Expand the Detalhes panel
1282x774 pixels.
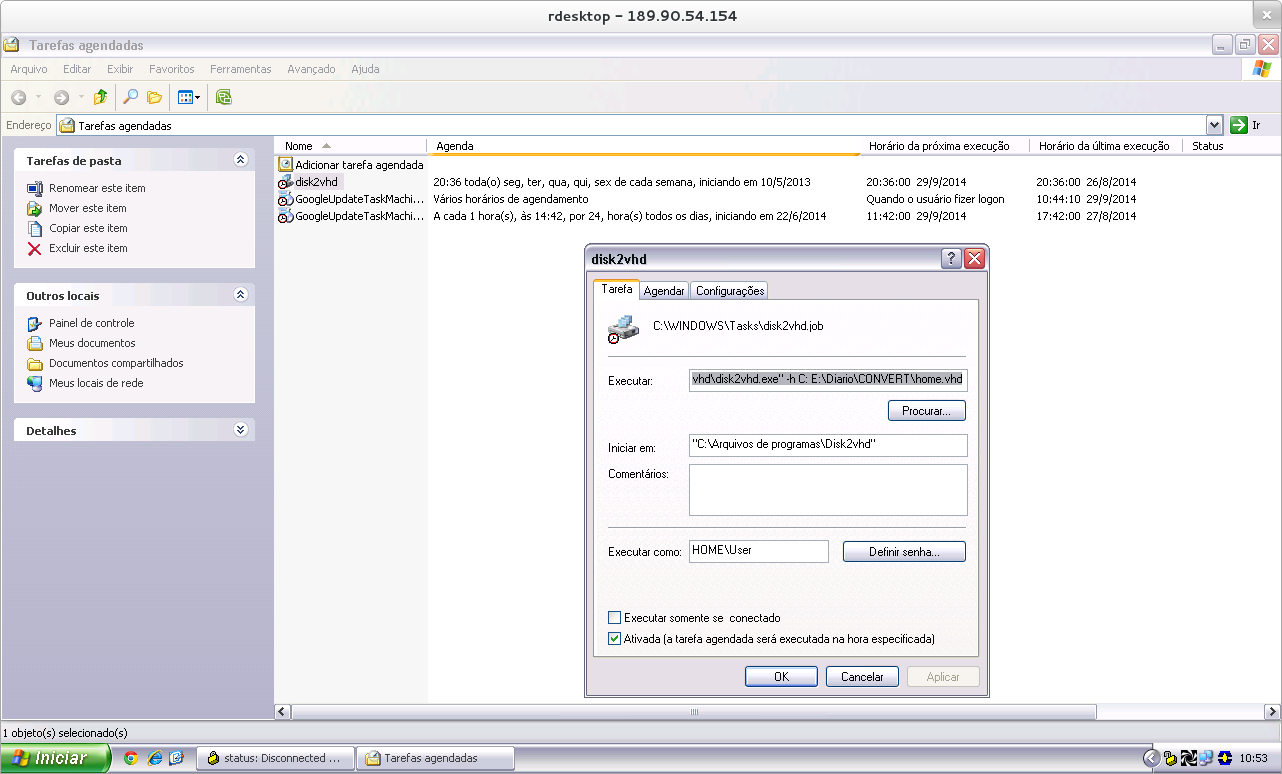click(x=240, y=430)
